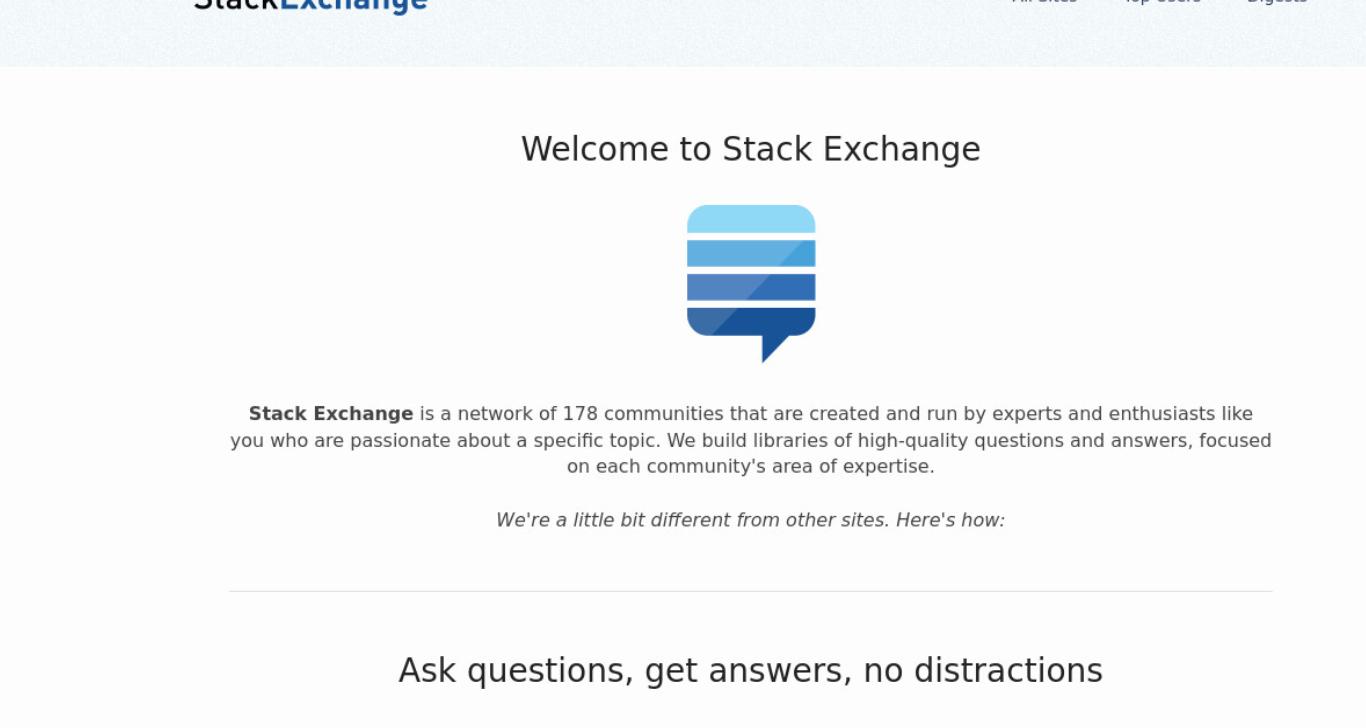Click the third blue stripe of the logo
Screen dimensions: 1366x728
(751, 287)
